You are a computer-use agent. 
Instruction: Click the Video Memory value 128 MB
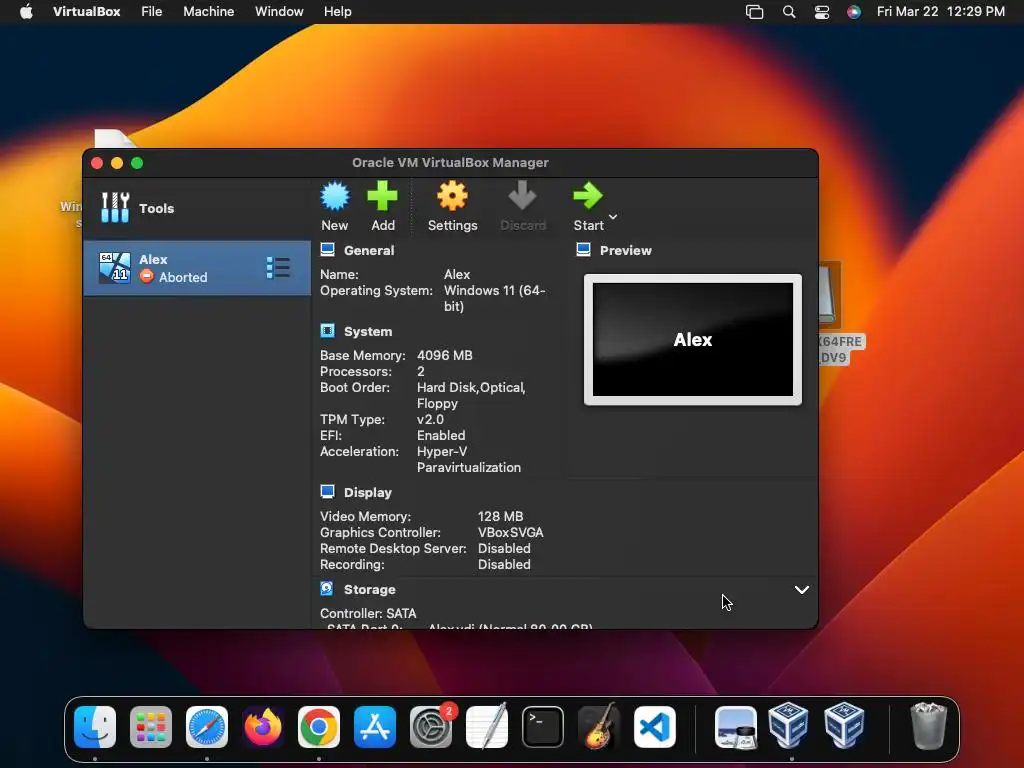click(500, 516)
